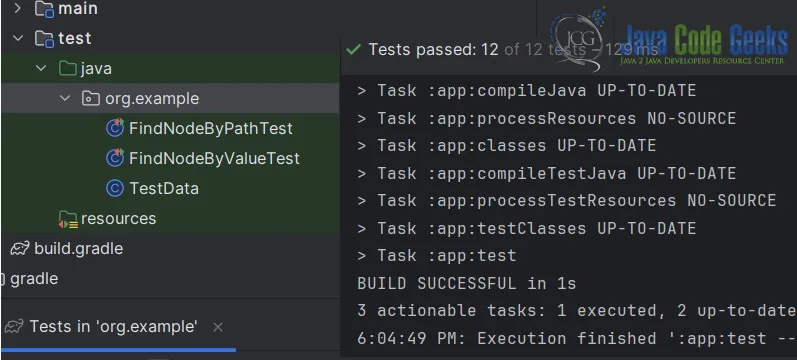Screen dimensions: 797x360
Task: Collapse the org.example package chevron
Action: [x=65, y=98]
